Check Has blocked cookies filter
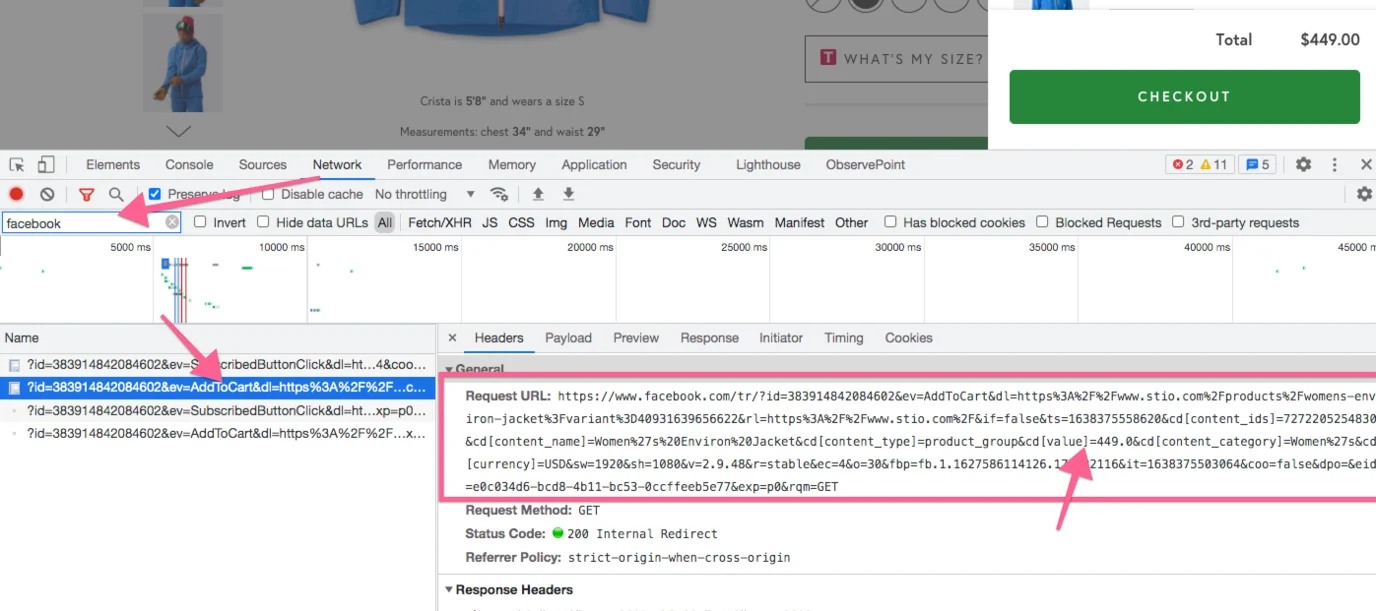This screenshot has height=611, width=1376. 890,222
